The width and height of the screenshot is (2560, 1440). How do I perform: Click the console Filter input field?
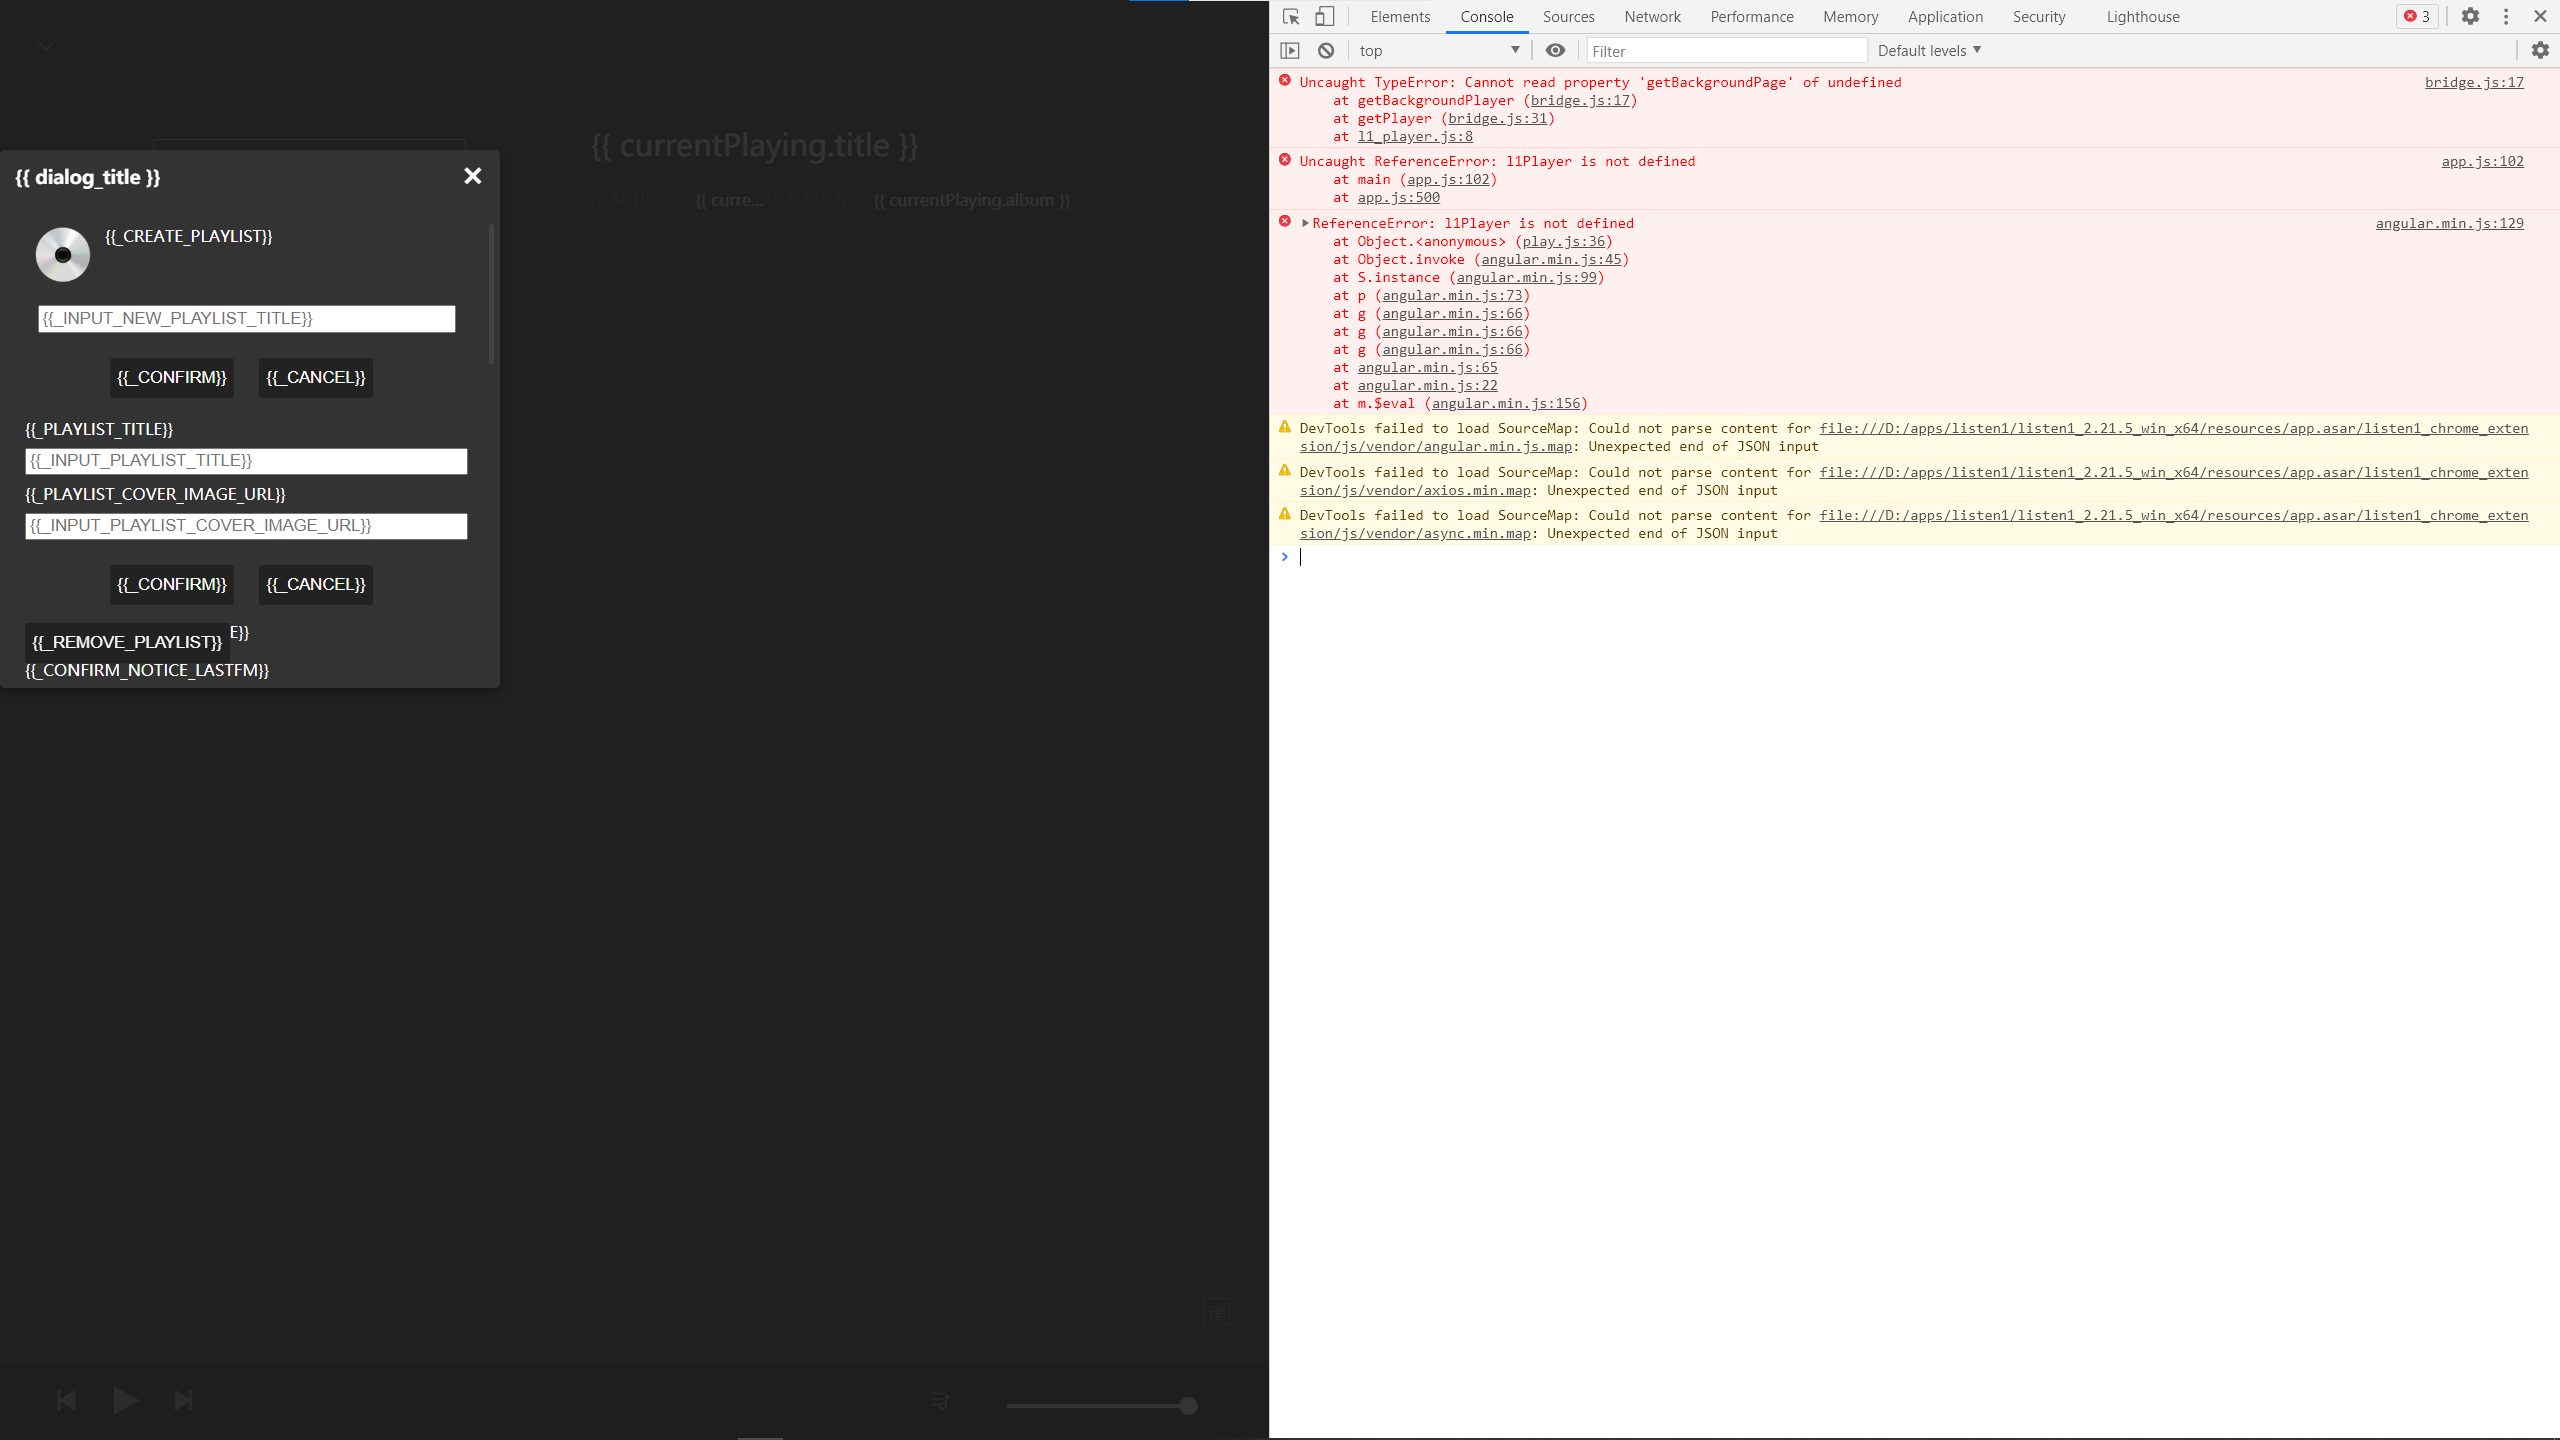(1726, 51)
